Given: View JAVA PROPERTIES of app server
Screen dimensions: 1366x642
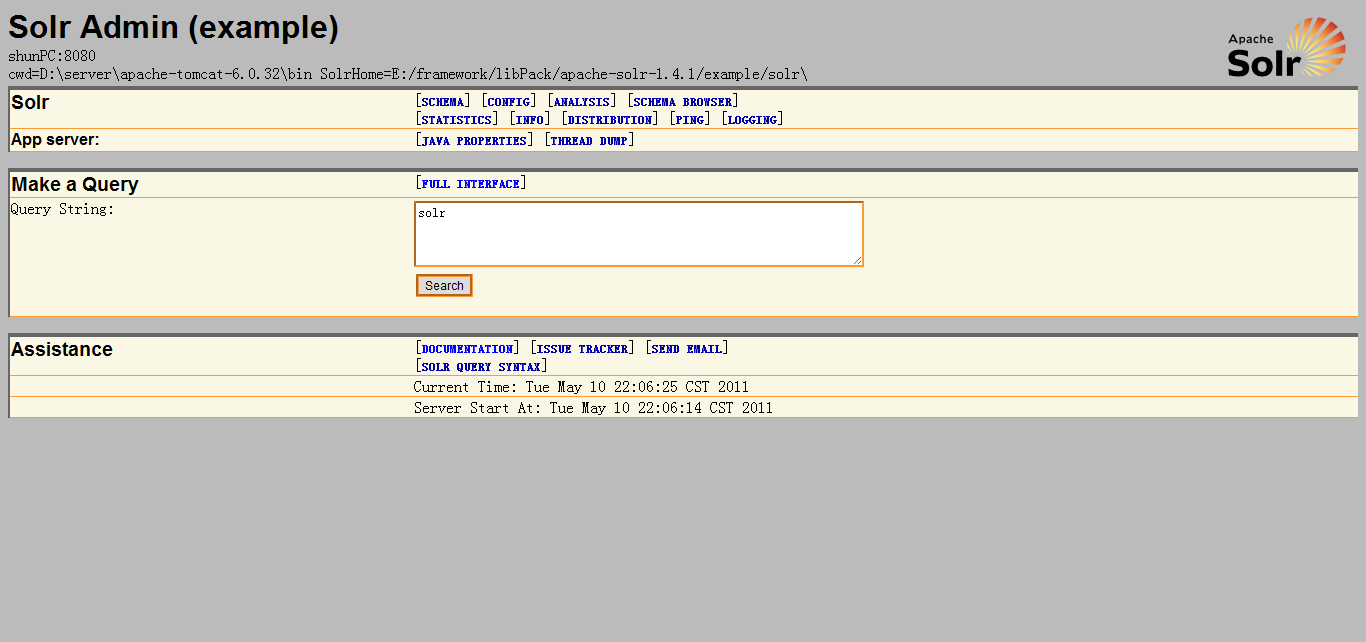Looking at the screenshot, I should [475, 141].
